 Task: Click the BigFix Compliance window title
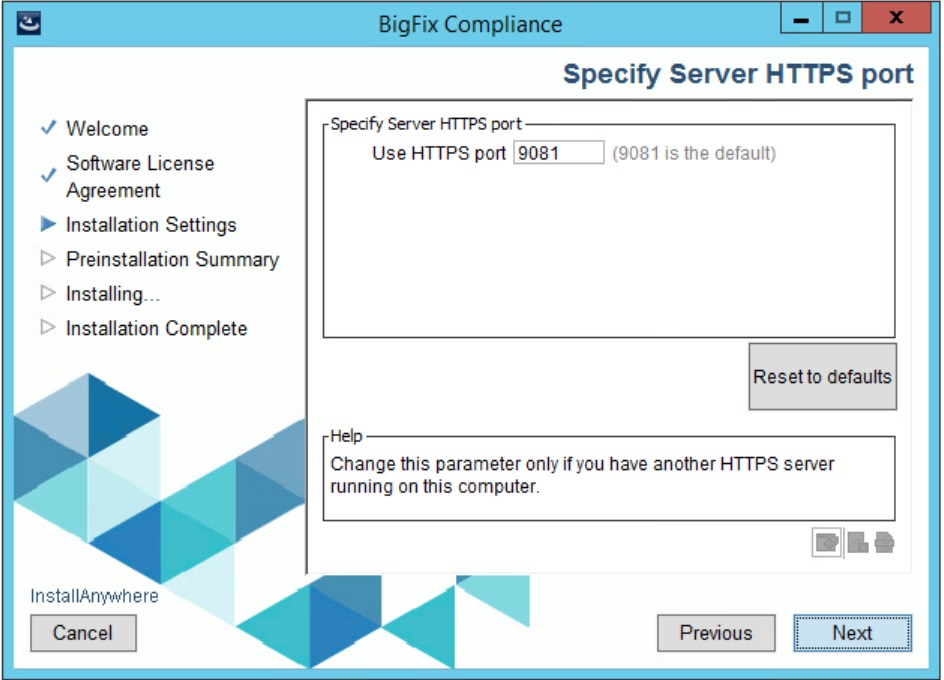pos(470,25)
